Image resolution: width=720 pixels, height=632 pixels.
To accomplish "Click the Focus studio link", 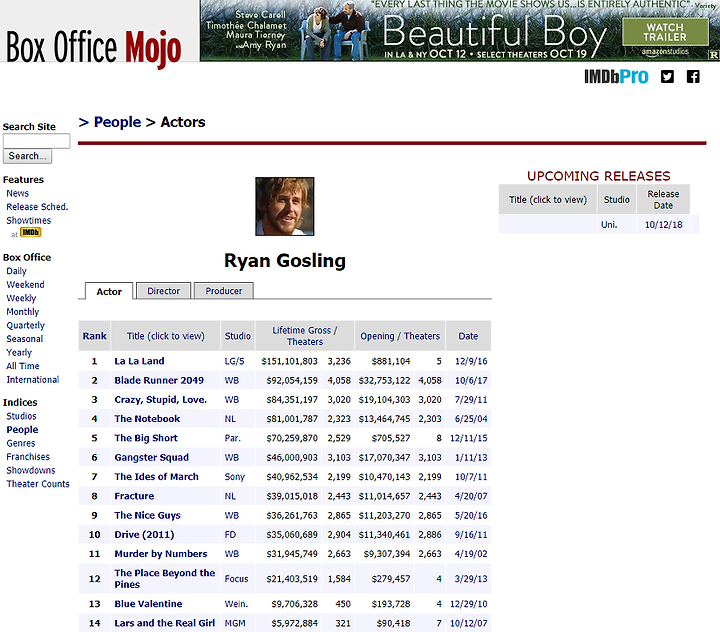I will (236, 579).
